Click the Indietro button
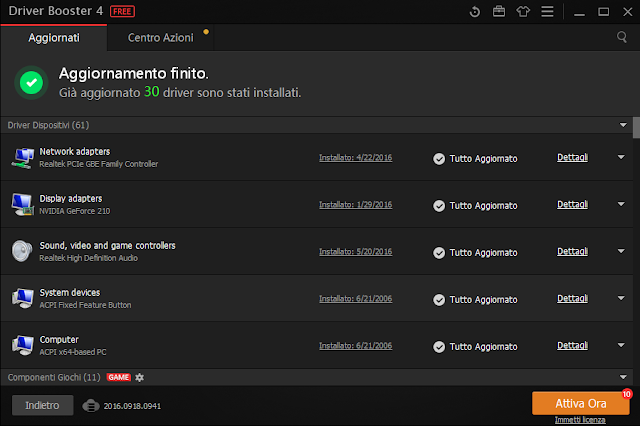Viewport: 640px width, 426px height. (x=42, y=405)
